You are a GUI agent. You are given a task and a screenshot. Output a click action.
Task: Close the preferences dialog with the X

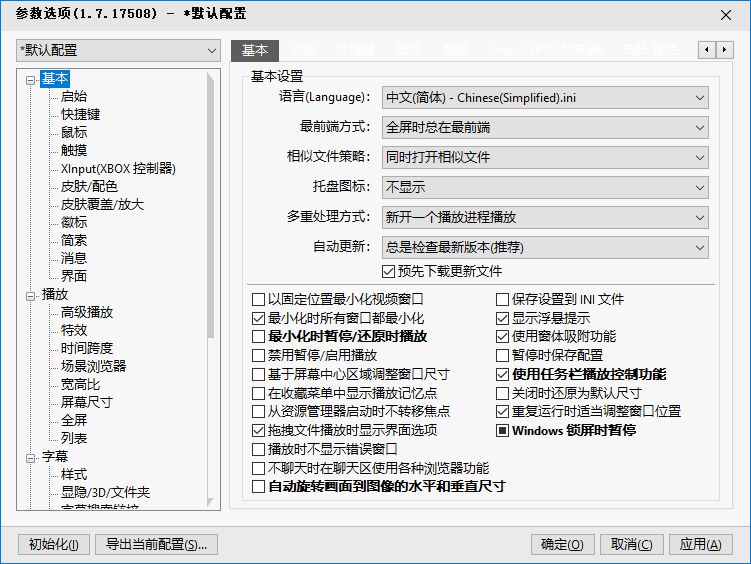coord(726,15)
